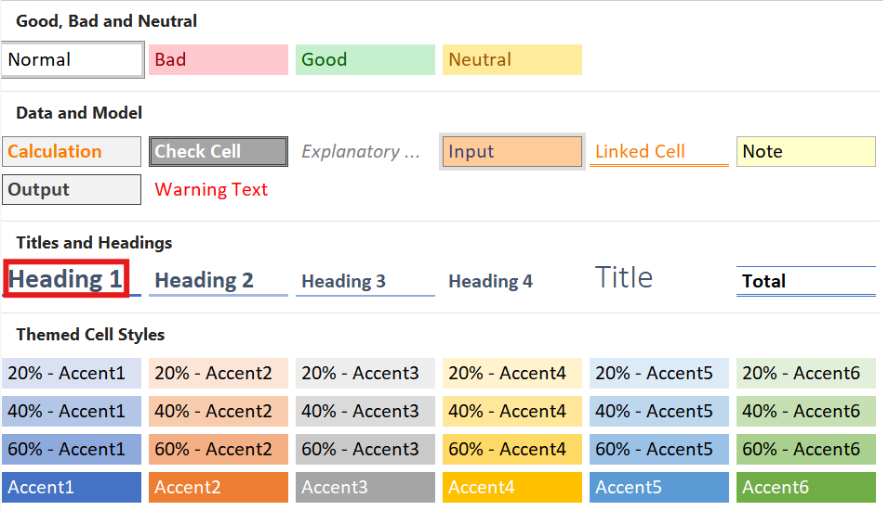Click the Heading 1 style
Viewport: 883px width, 511px height.
tap(67, 279)
